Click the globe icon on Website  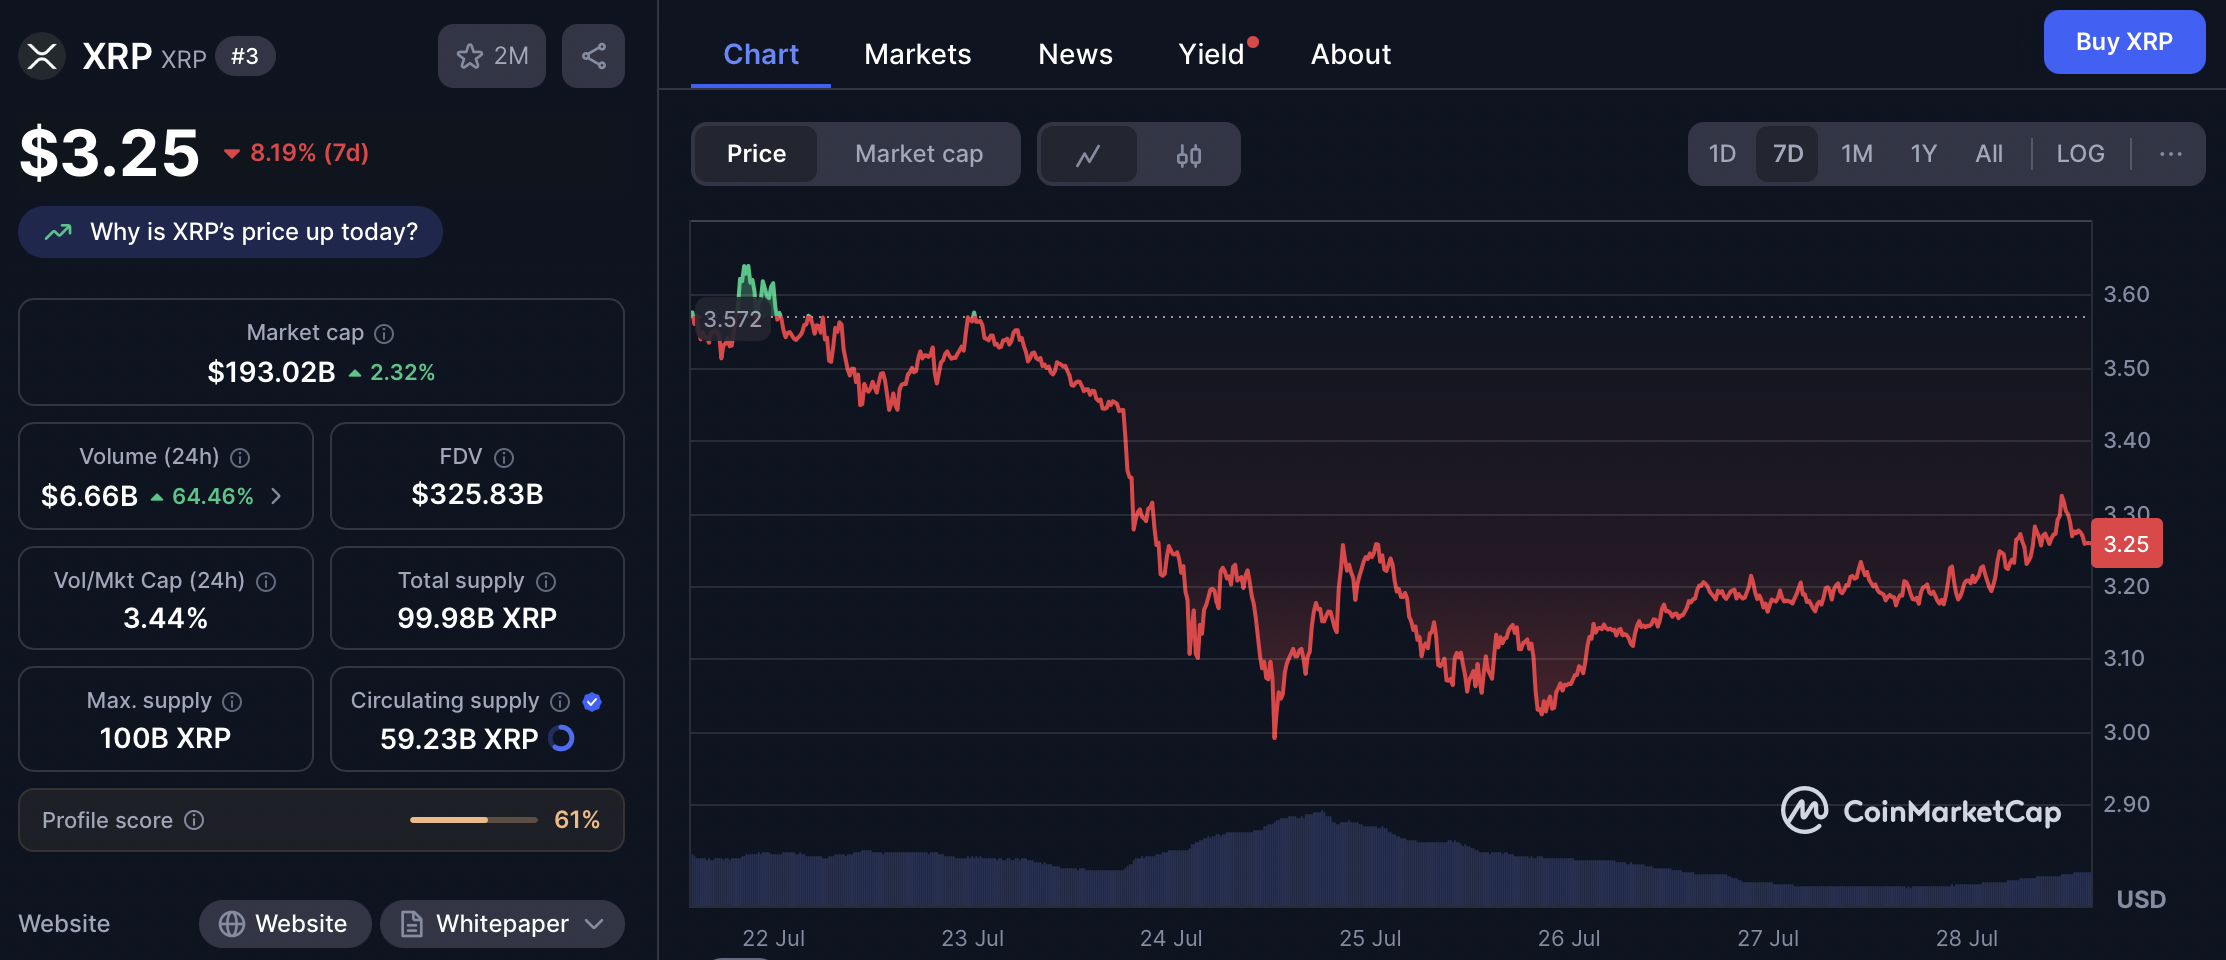coord(232,924)
